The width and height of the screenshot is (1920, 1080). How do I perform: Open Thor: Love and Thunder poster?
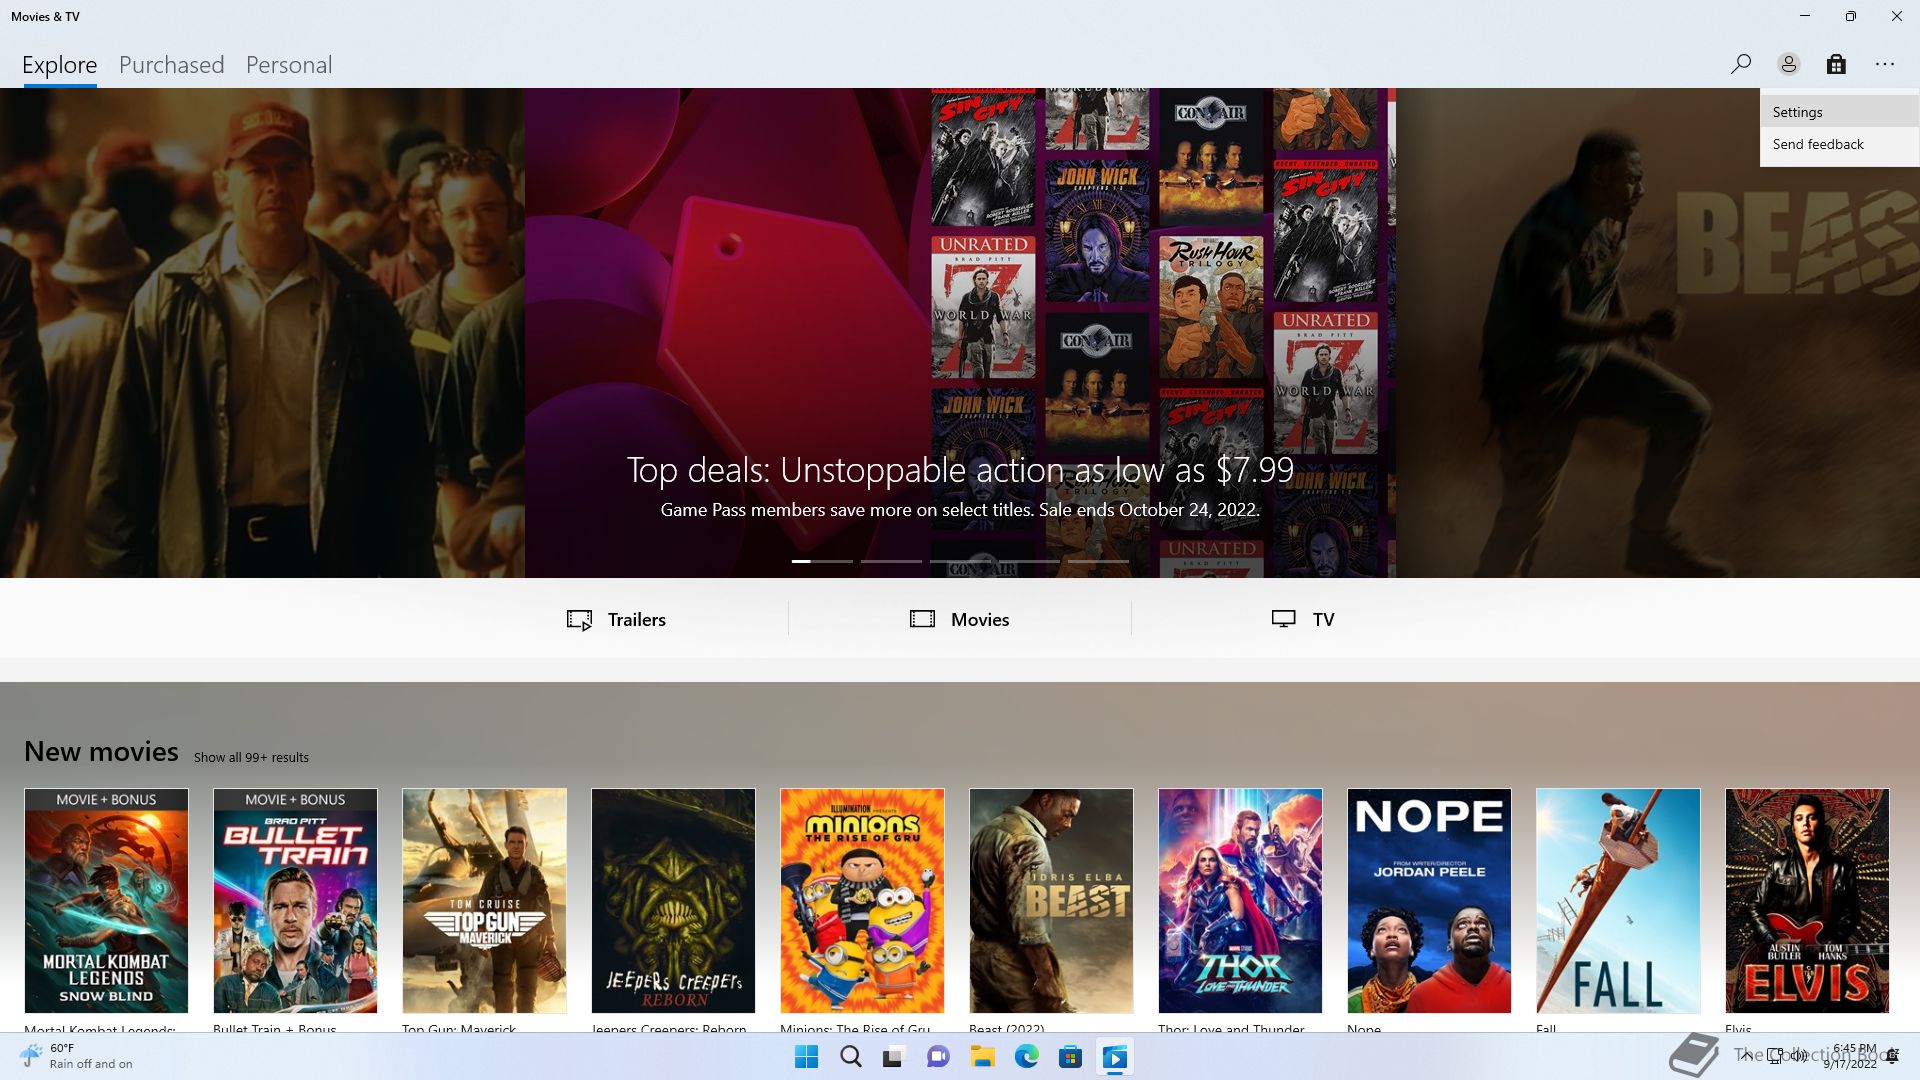point(1240,900)
